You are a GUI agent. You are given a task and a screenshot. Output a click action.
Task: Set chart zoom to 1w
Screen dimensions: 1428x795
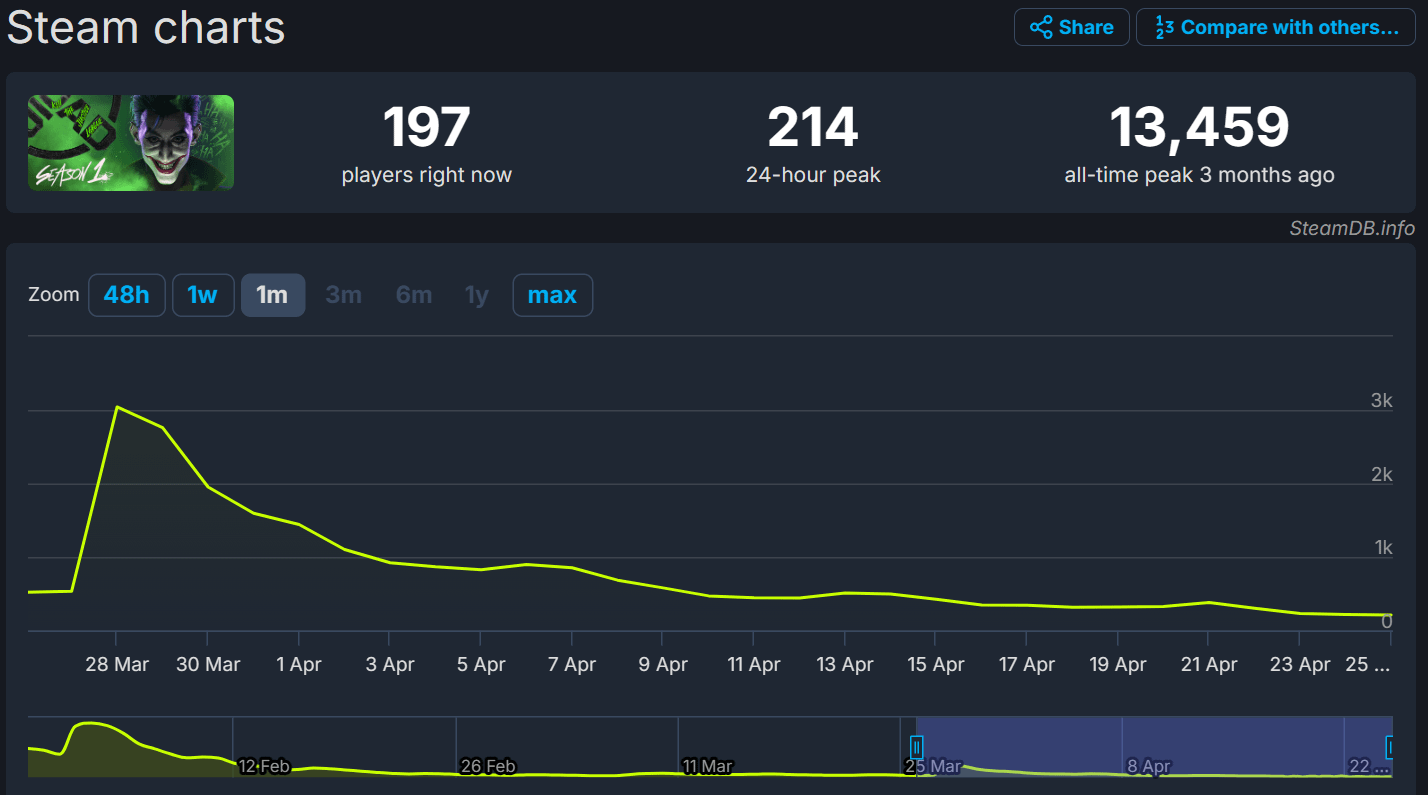tap(203, 295)
